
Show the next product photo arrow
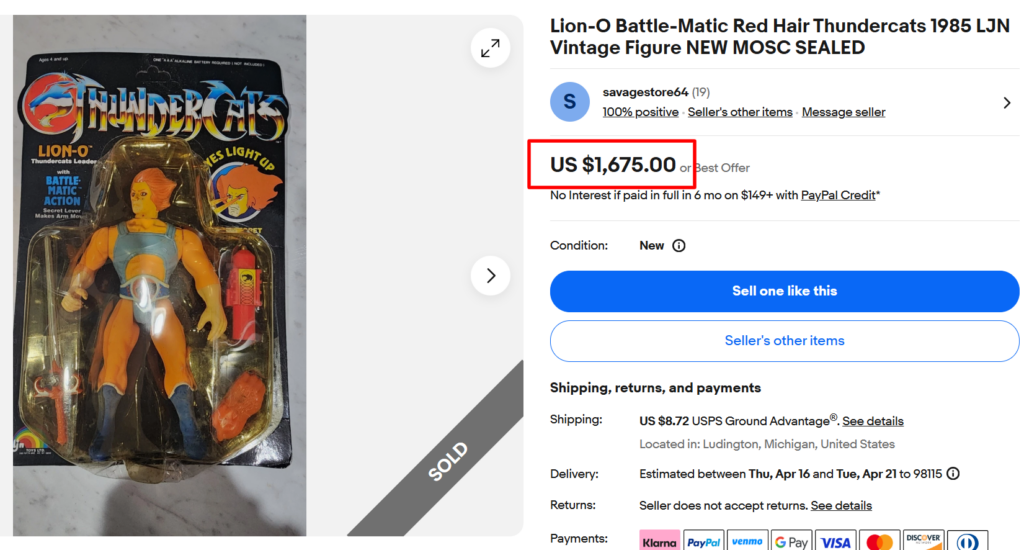coord(490,275)
